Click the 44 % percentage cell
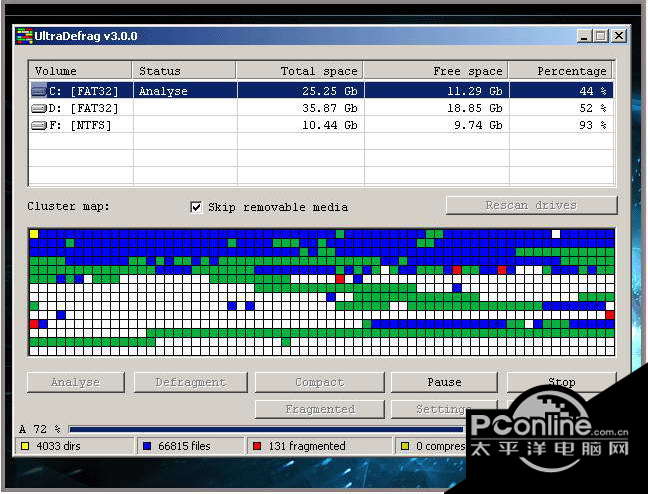The width and height of the screenshot is (648, 494). coord(561,91)
